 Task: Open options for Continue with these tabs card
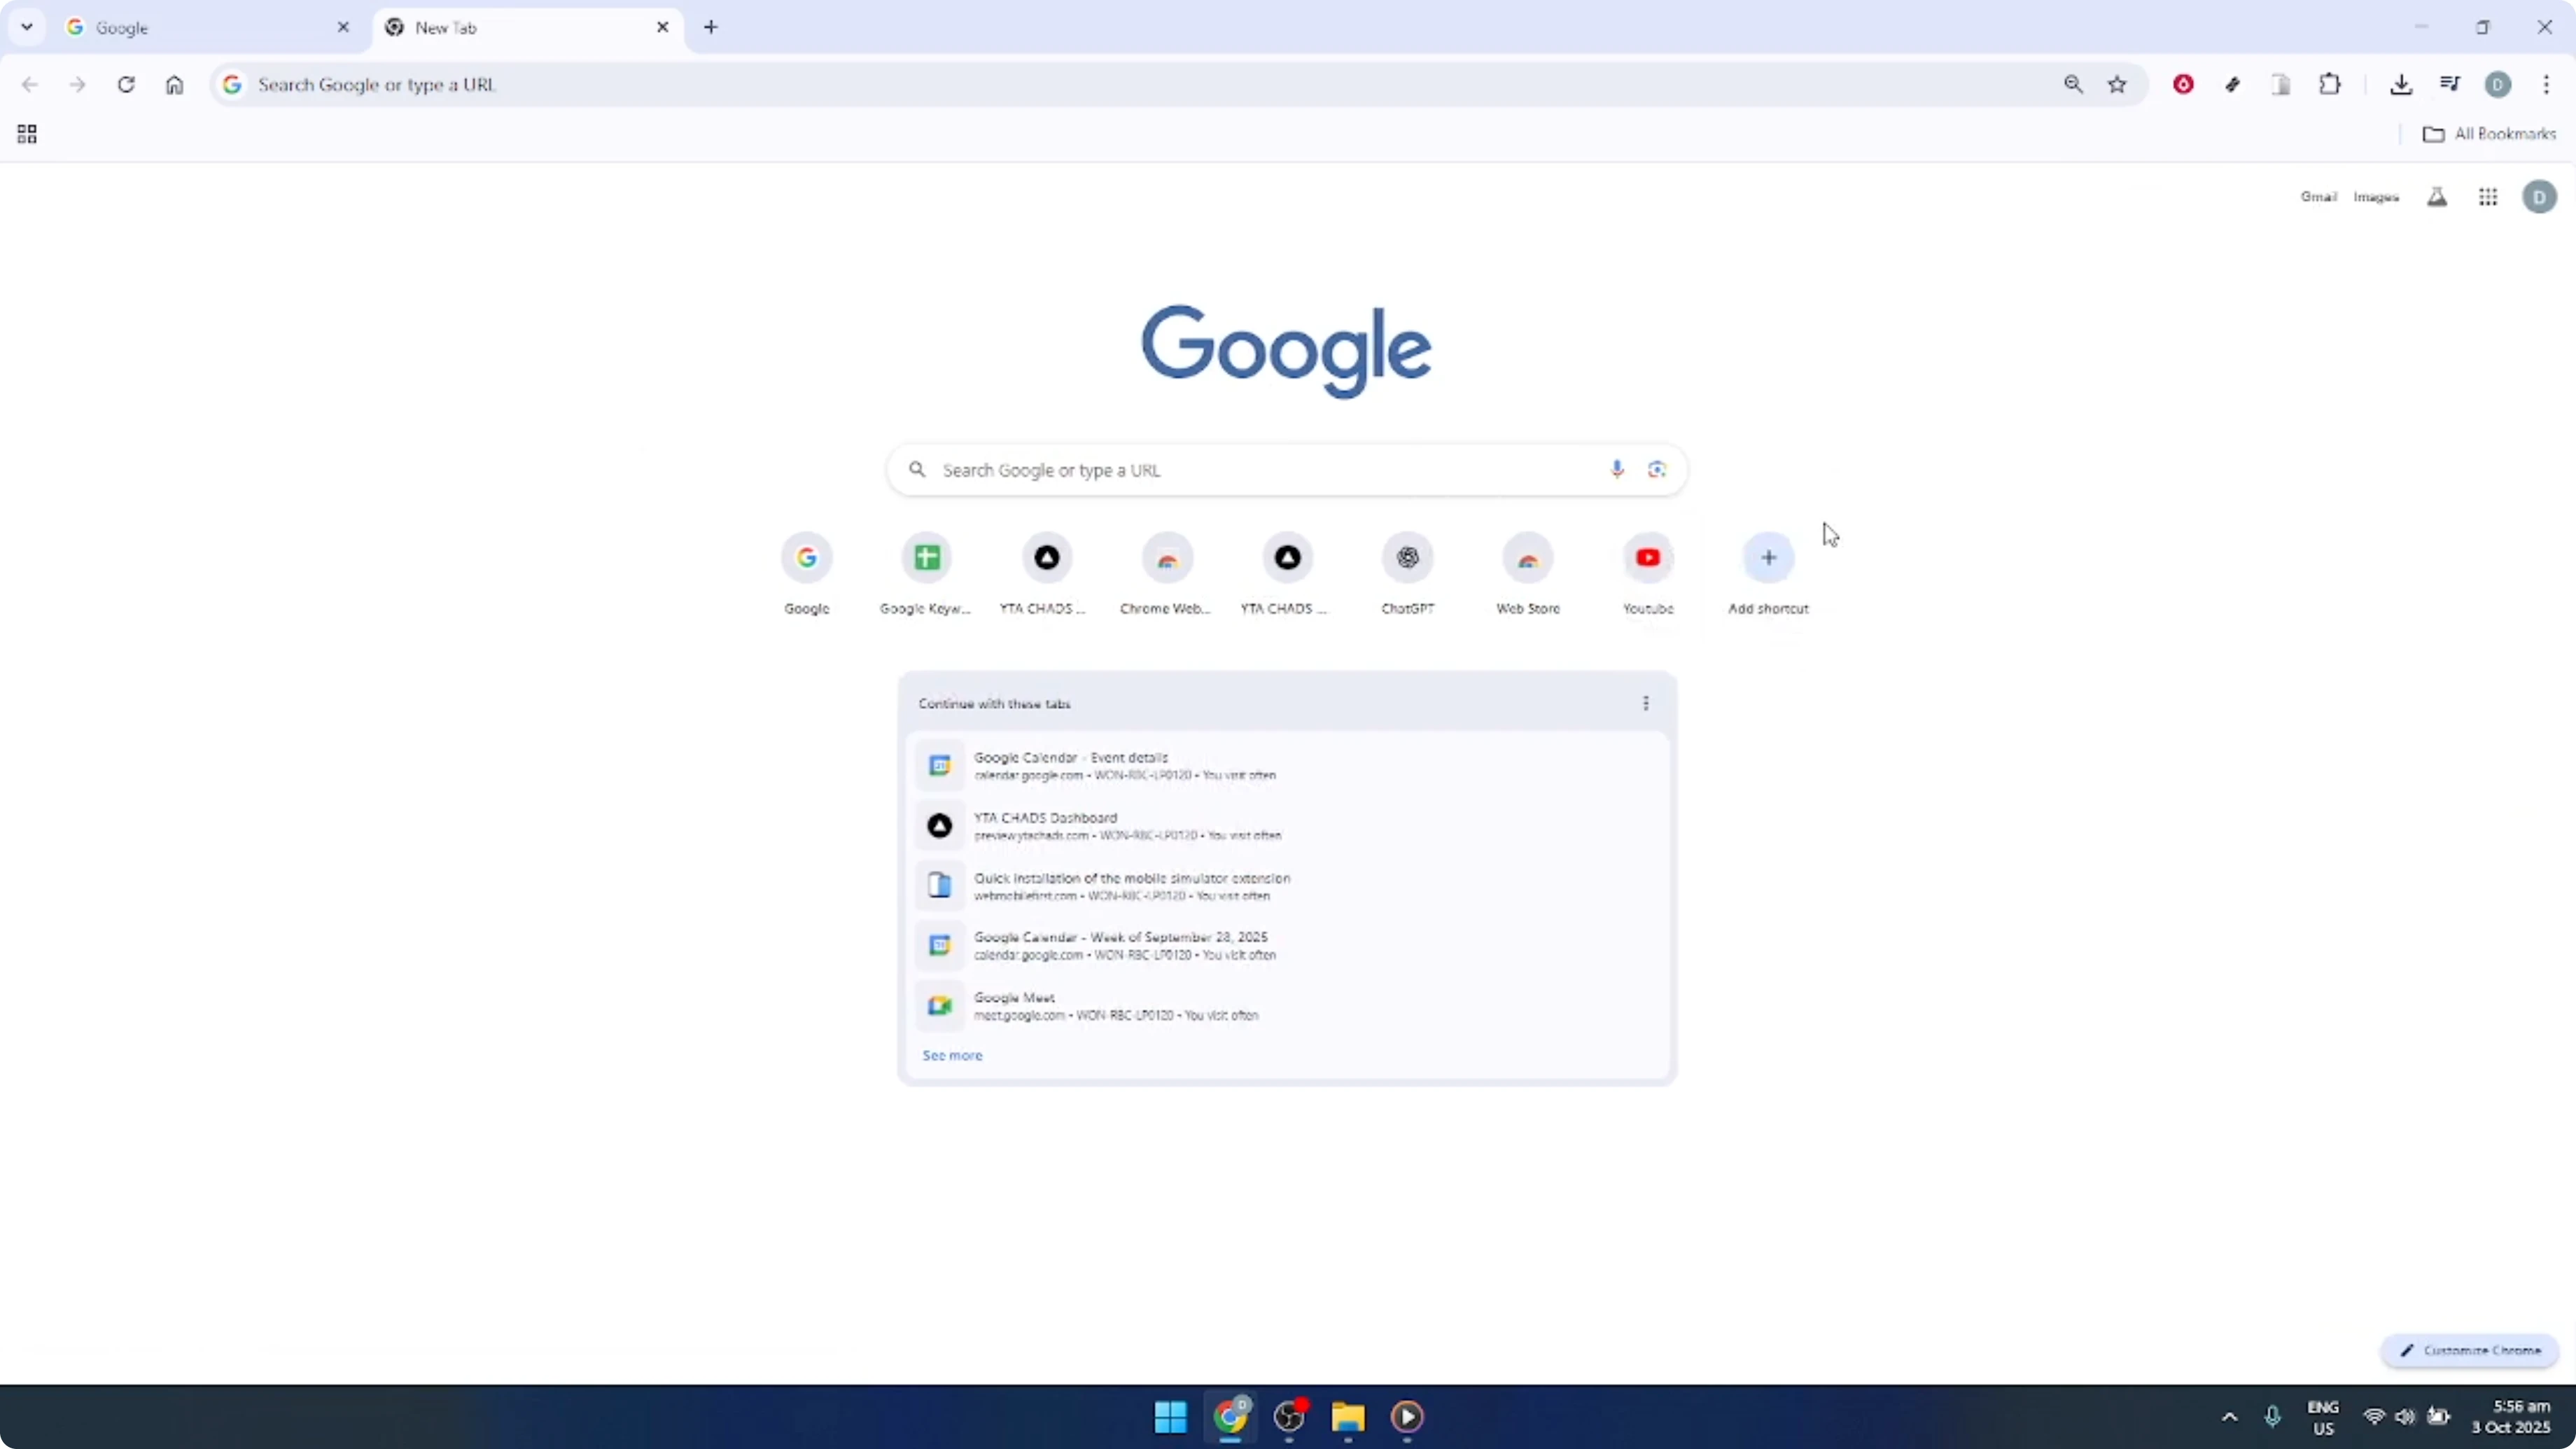click(1646, 703)
